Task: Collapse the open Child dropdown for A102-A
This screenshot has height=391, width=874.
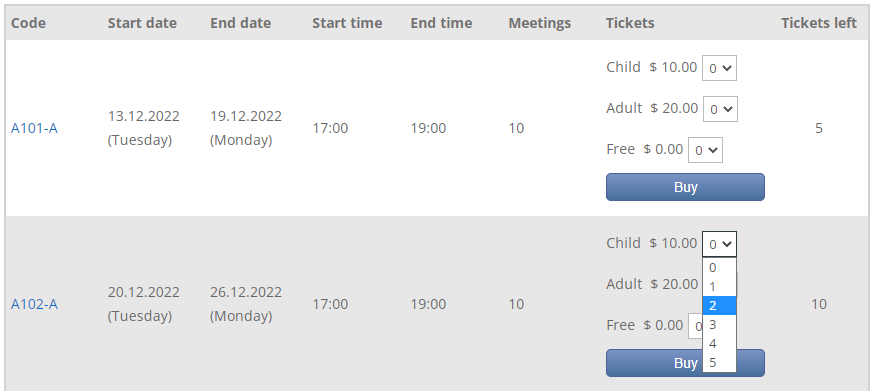Action: point(719,244)
